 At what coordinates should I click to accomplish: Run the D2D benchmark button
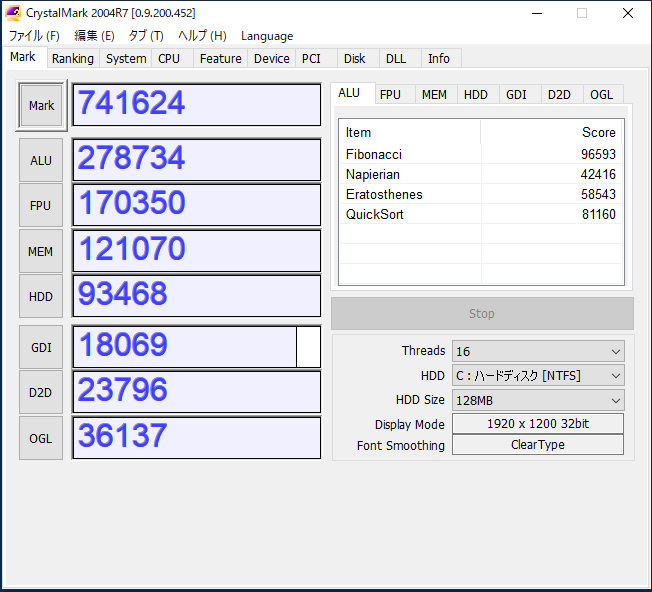pos(41,392)
